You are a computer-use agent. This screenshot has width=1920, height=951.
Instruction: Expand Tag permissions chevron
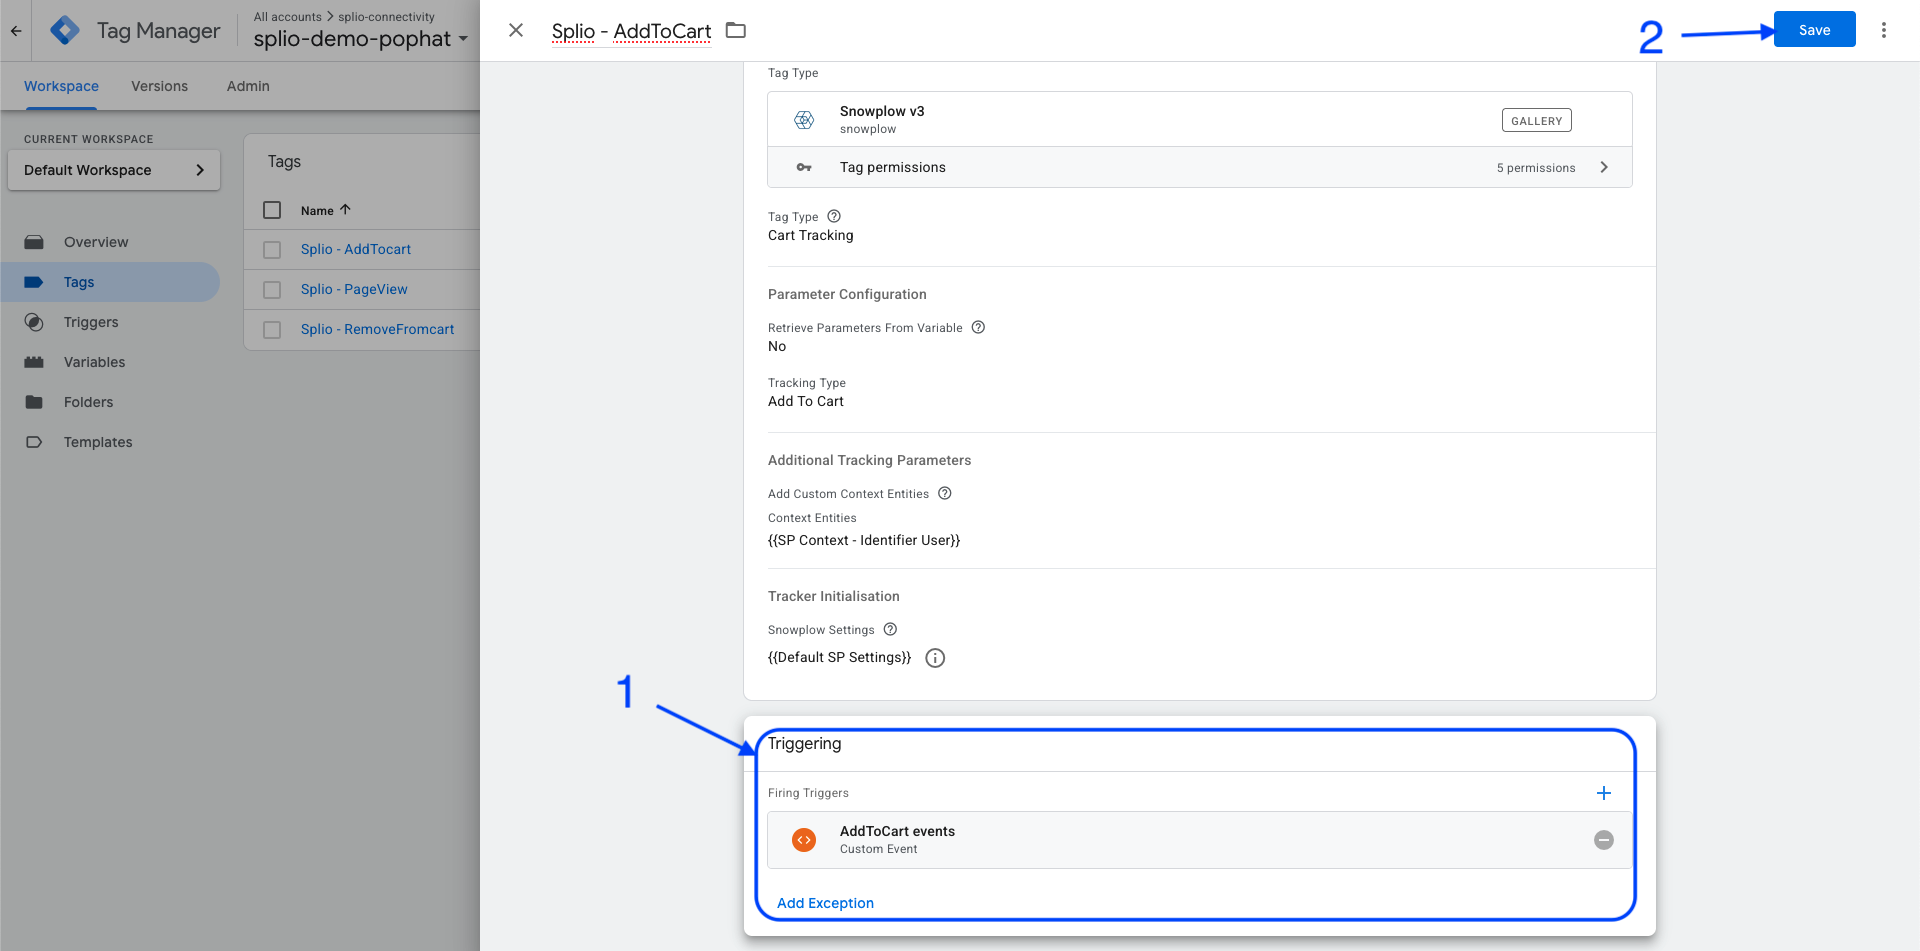tap(1604, 167)
